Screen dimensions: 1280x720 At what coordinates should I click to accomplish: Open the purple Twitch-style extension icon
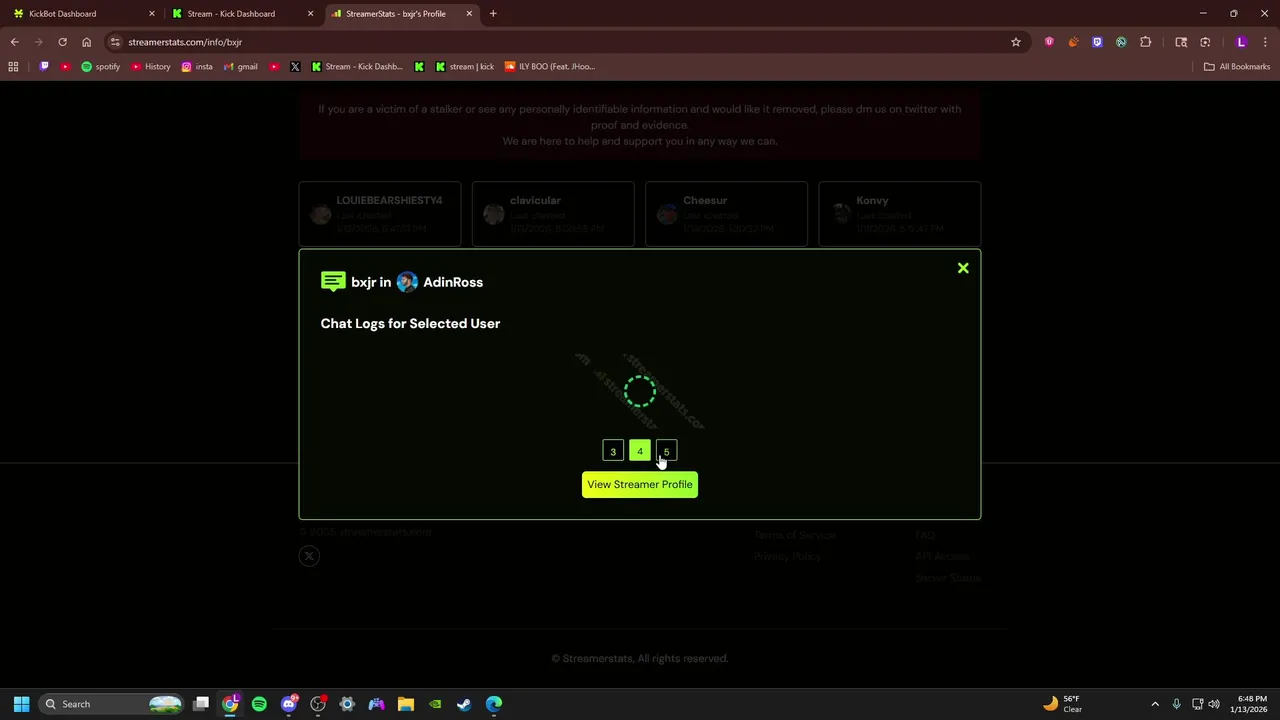[x=1097, y=42]
